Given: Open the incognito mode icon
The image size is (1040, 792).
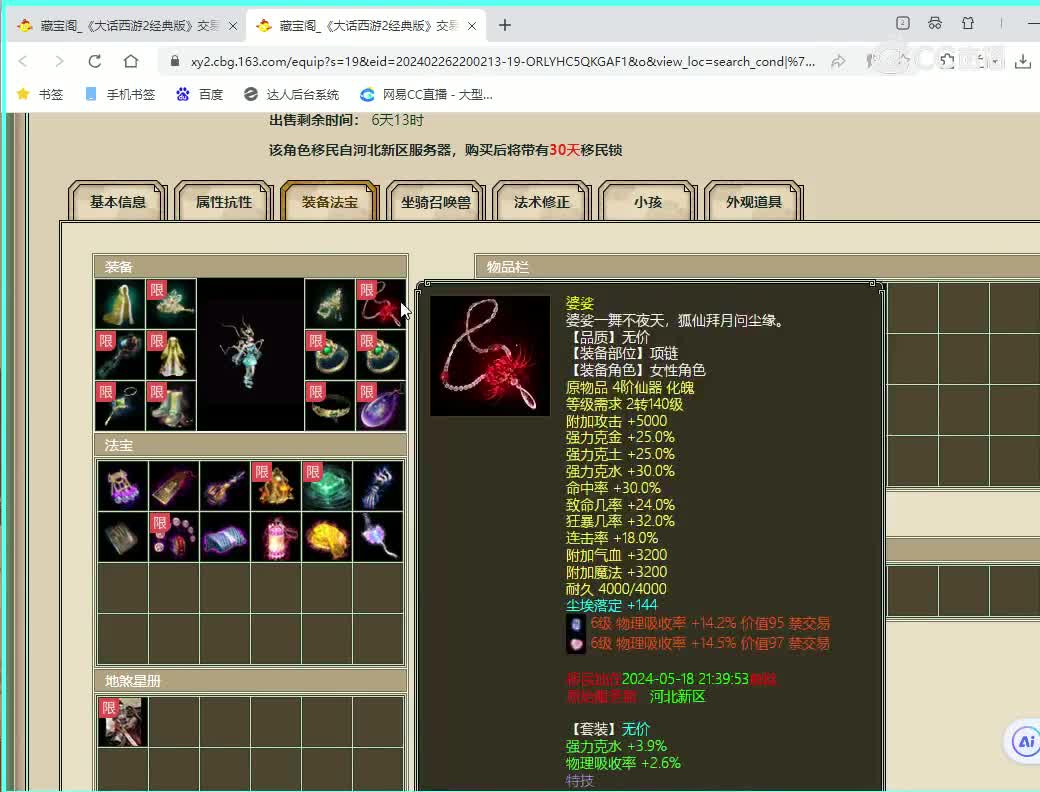Looking at the screenshot, I should [x=935, y=23].
